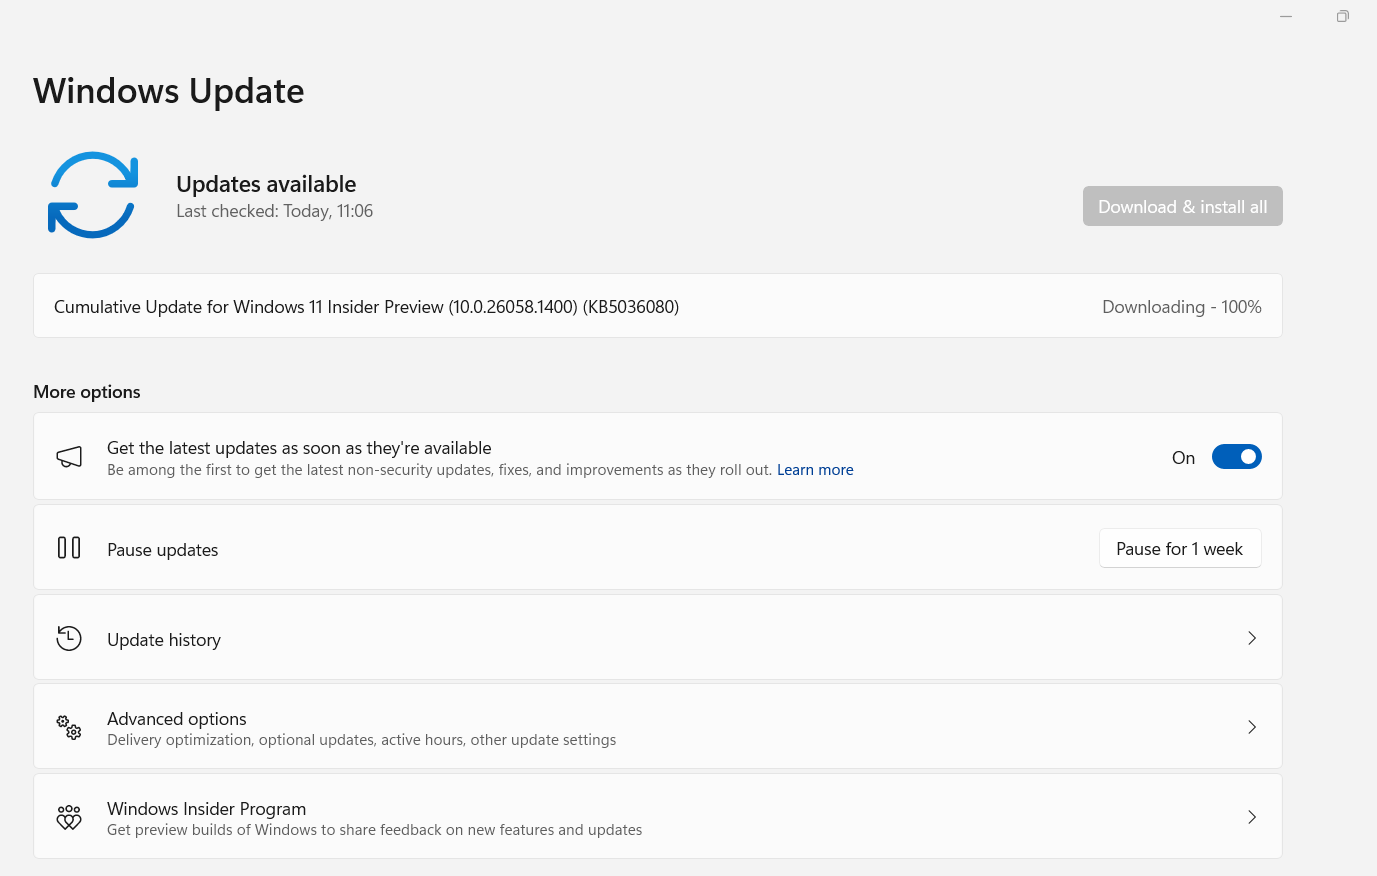1377x876 pixels.
Task: Click the Windows Insider Program hearts icon
Action: 68,817
